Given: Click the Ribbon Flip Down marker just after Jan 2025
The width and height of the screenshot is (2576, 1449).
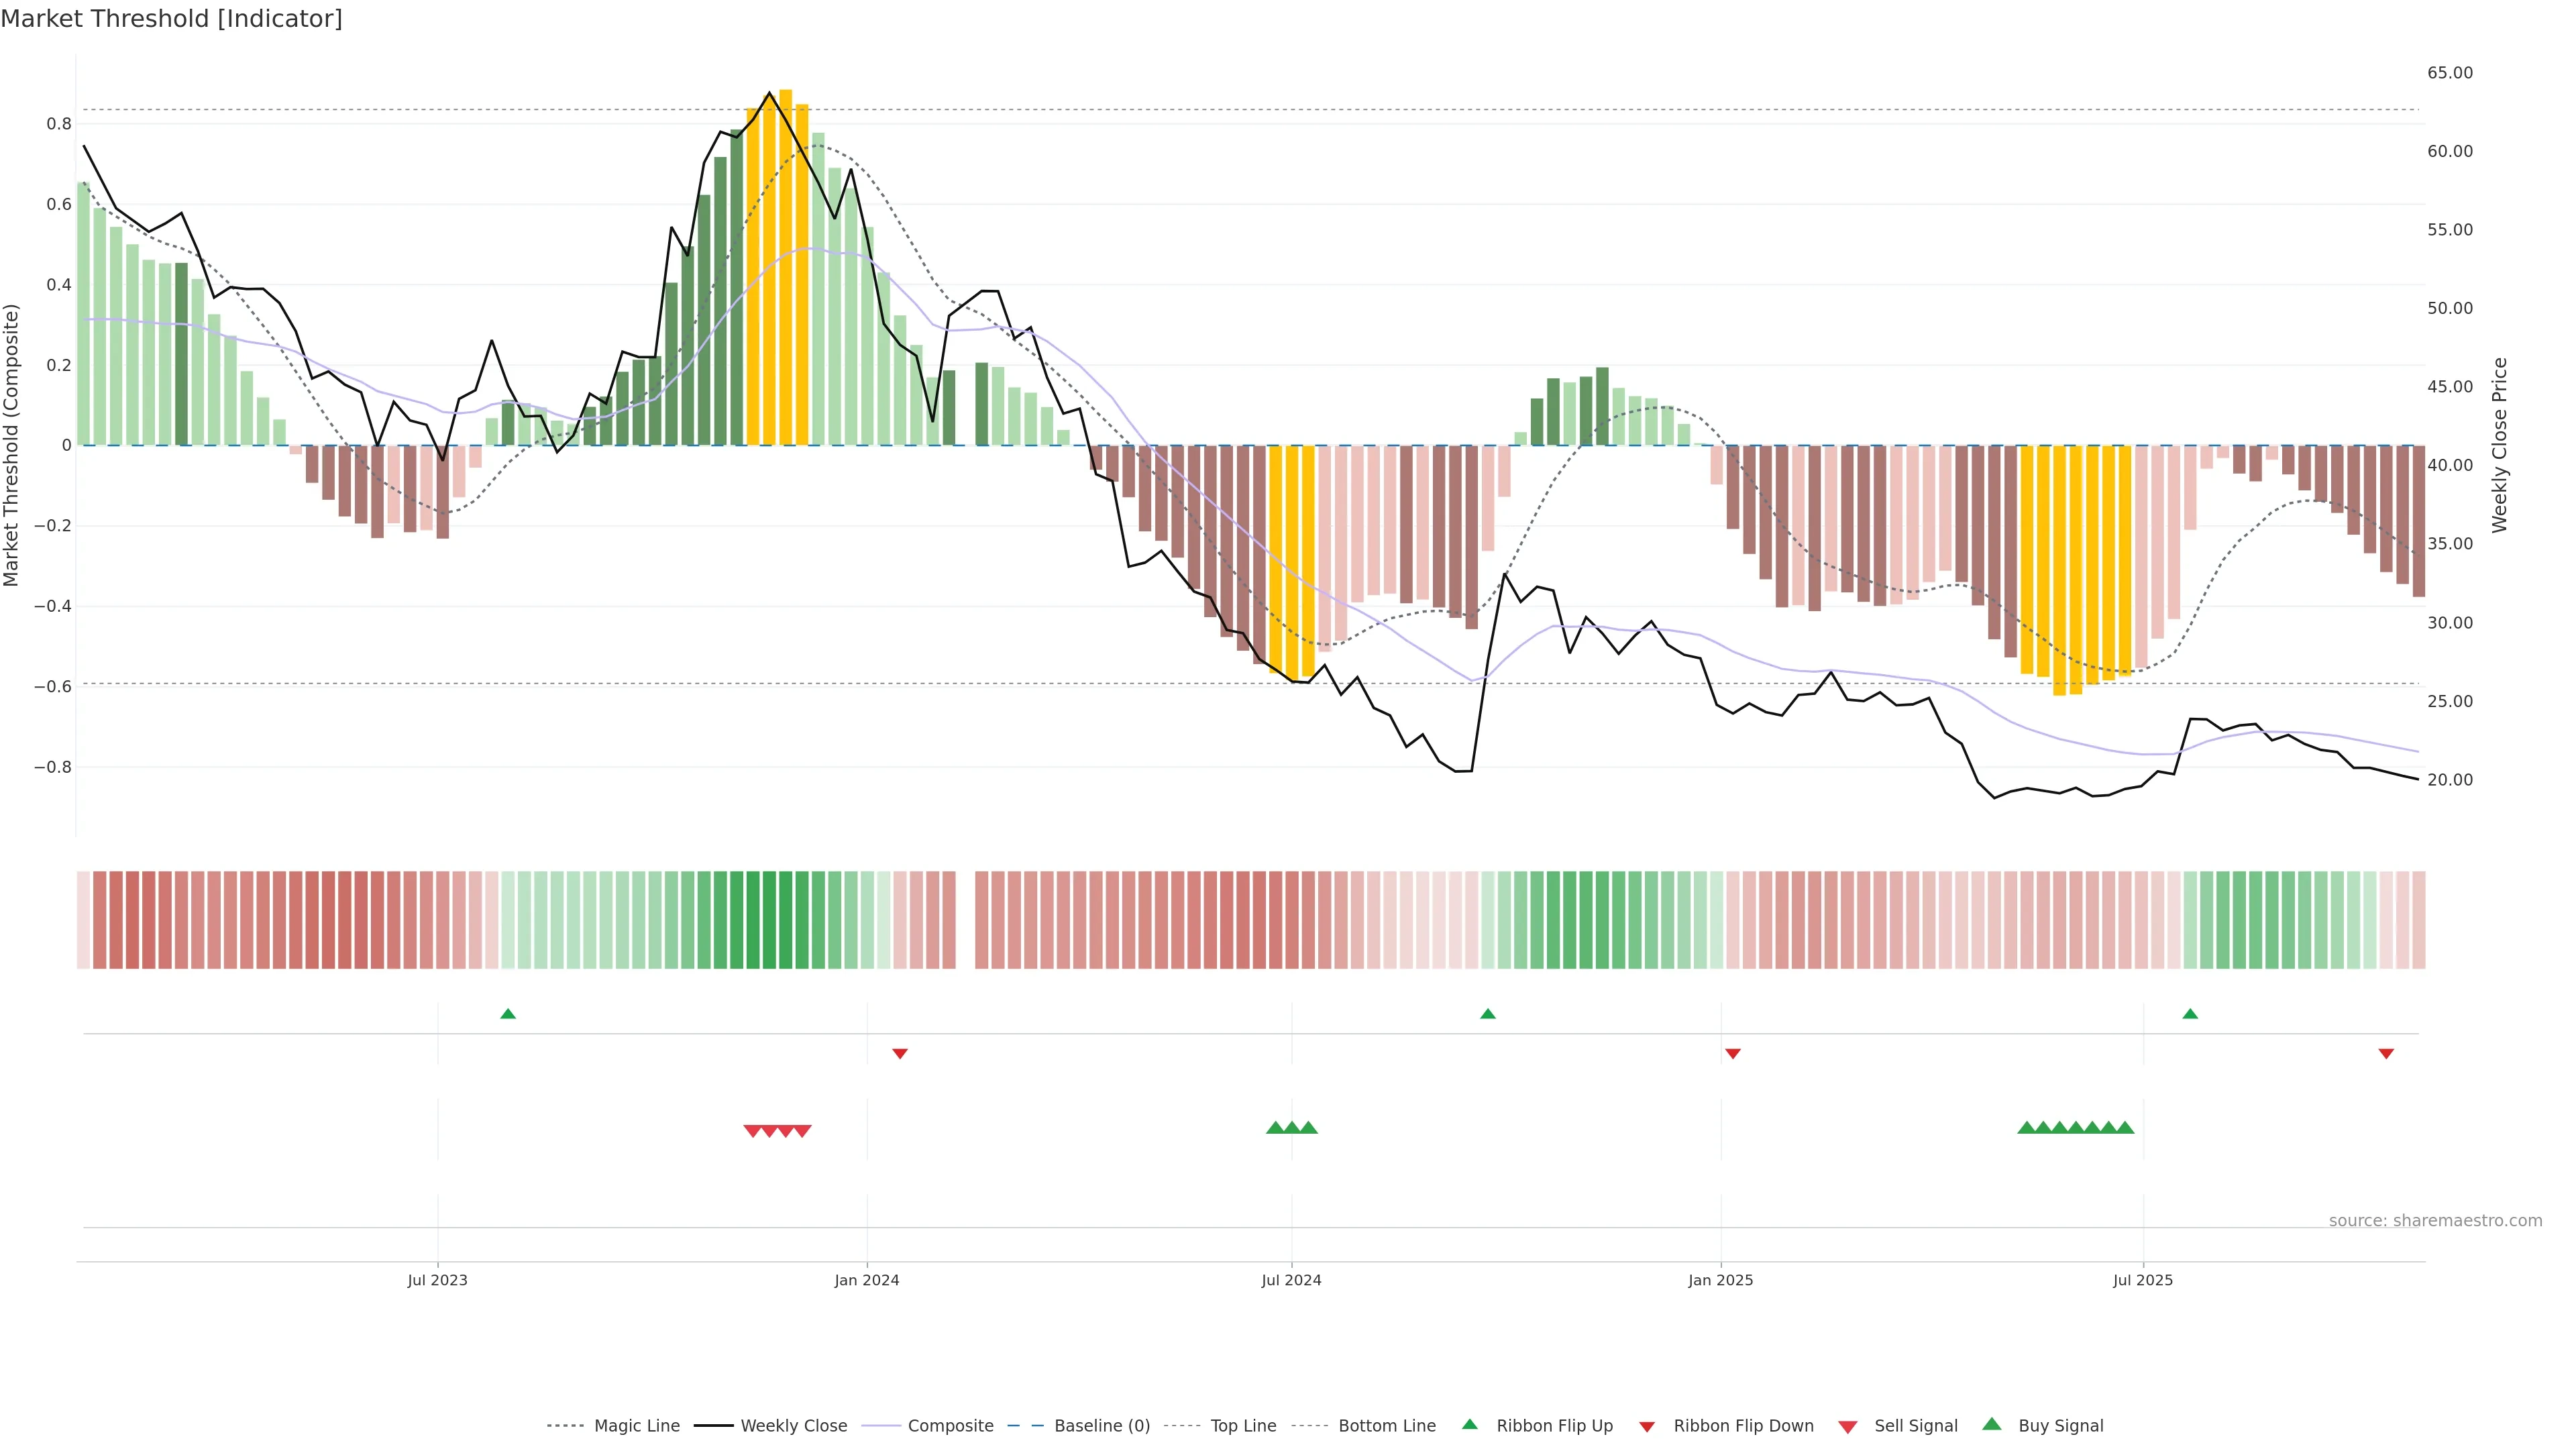Looking at the screenshot, I should tap(1733, 1053).
